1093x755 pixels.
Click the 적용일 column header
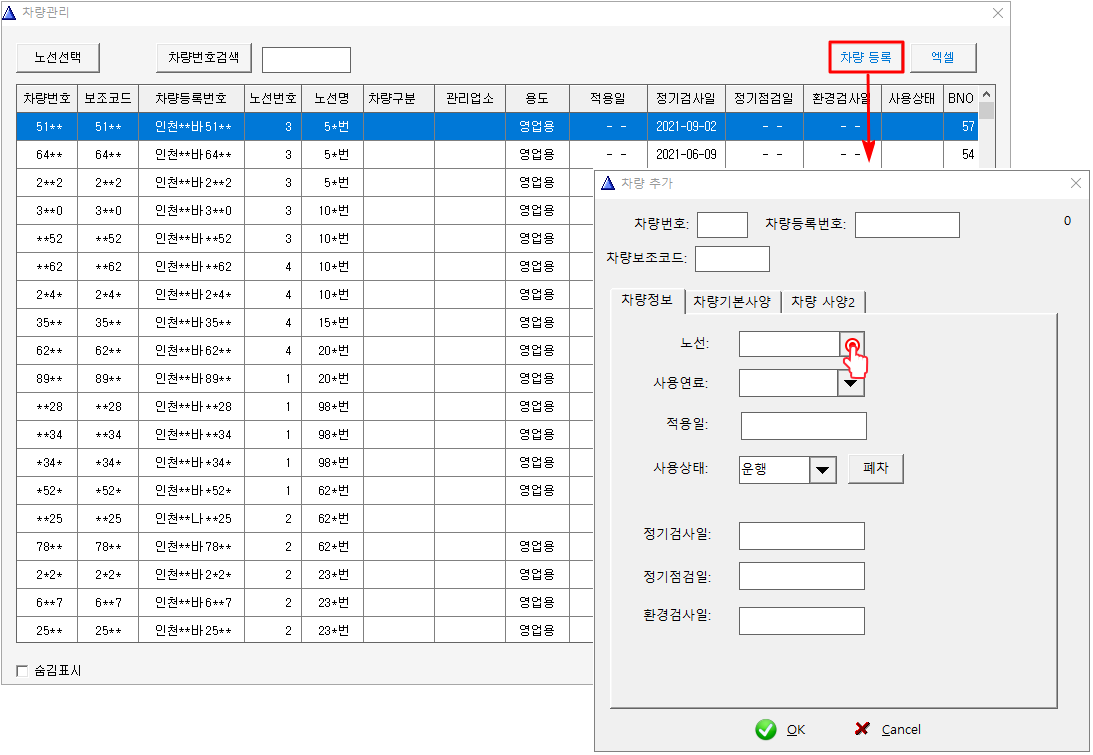click(609, 98)
